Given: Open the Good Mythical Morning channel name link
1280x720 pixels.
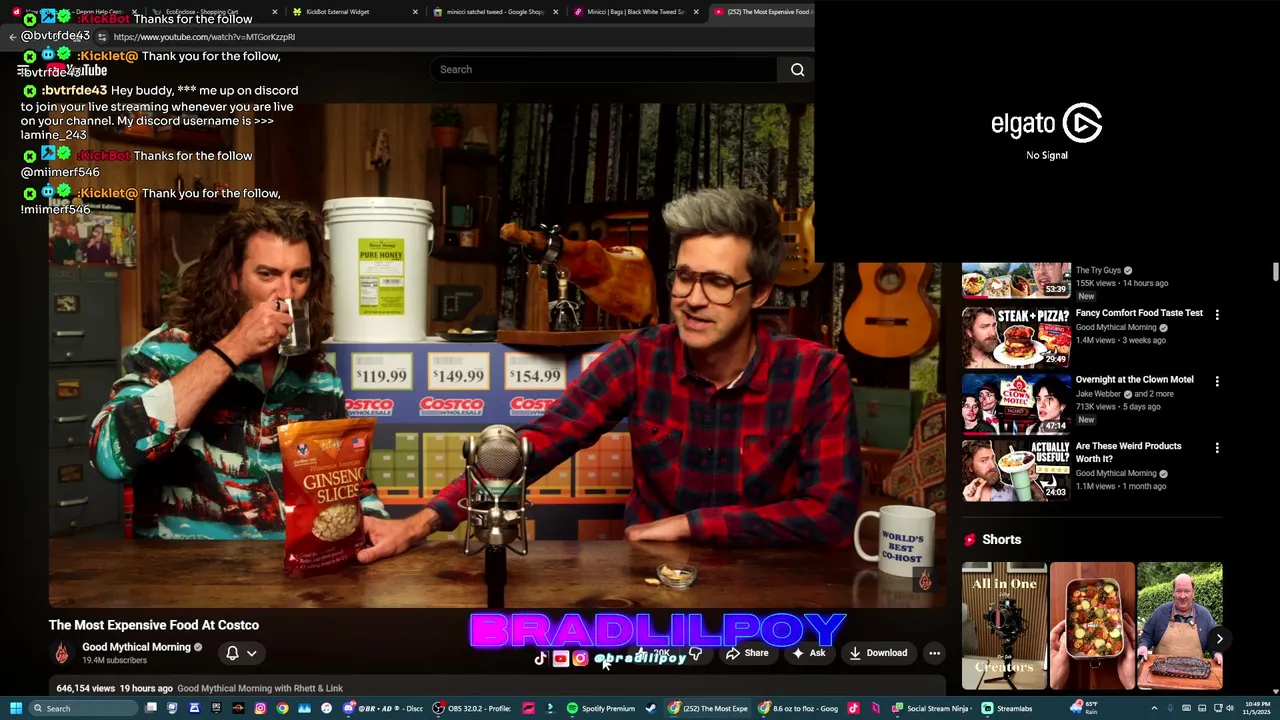Looking at the screenshot, I should [136, 647].
